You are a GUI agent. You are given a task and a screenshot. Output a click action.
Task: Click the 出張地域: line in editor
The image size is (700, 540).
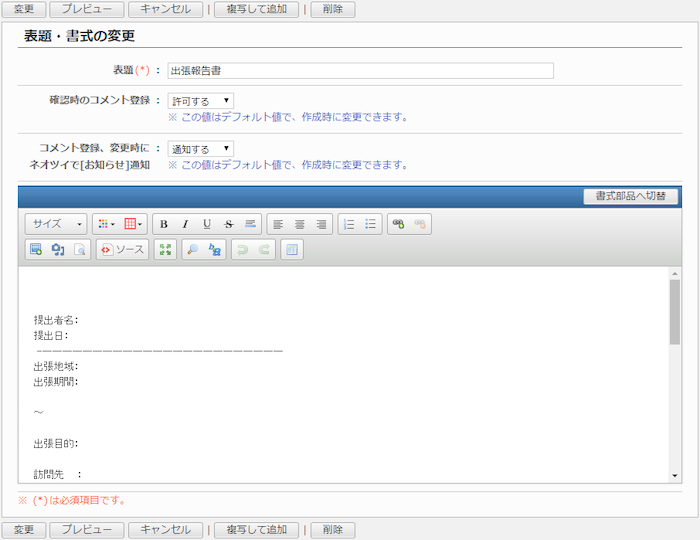coord(56,366)
